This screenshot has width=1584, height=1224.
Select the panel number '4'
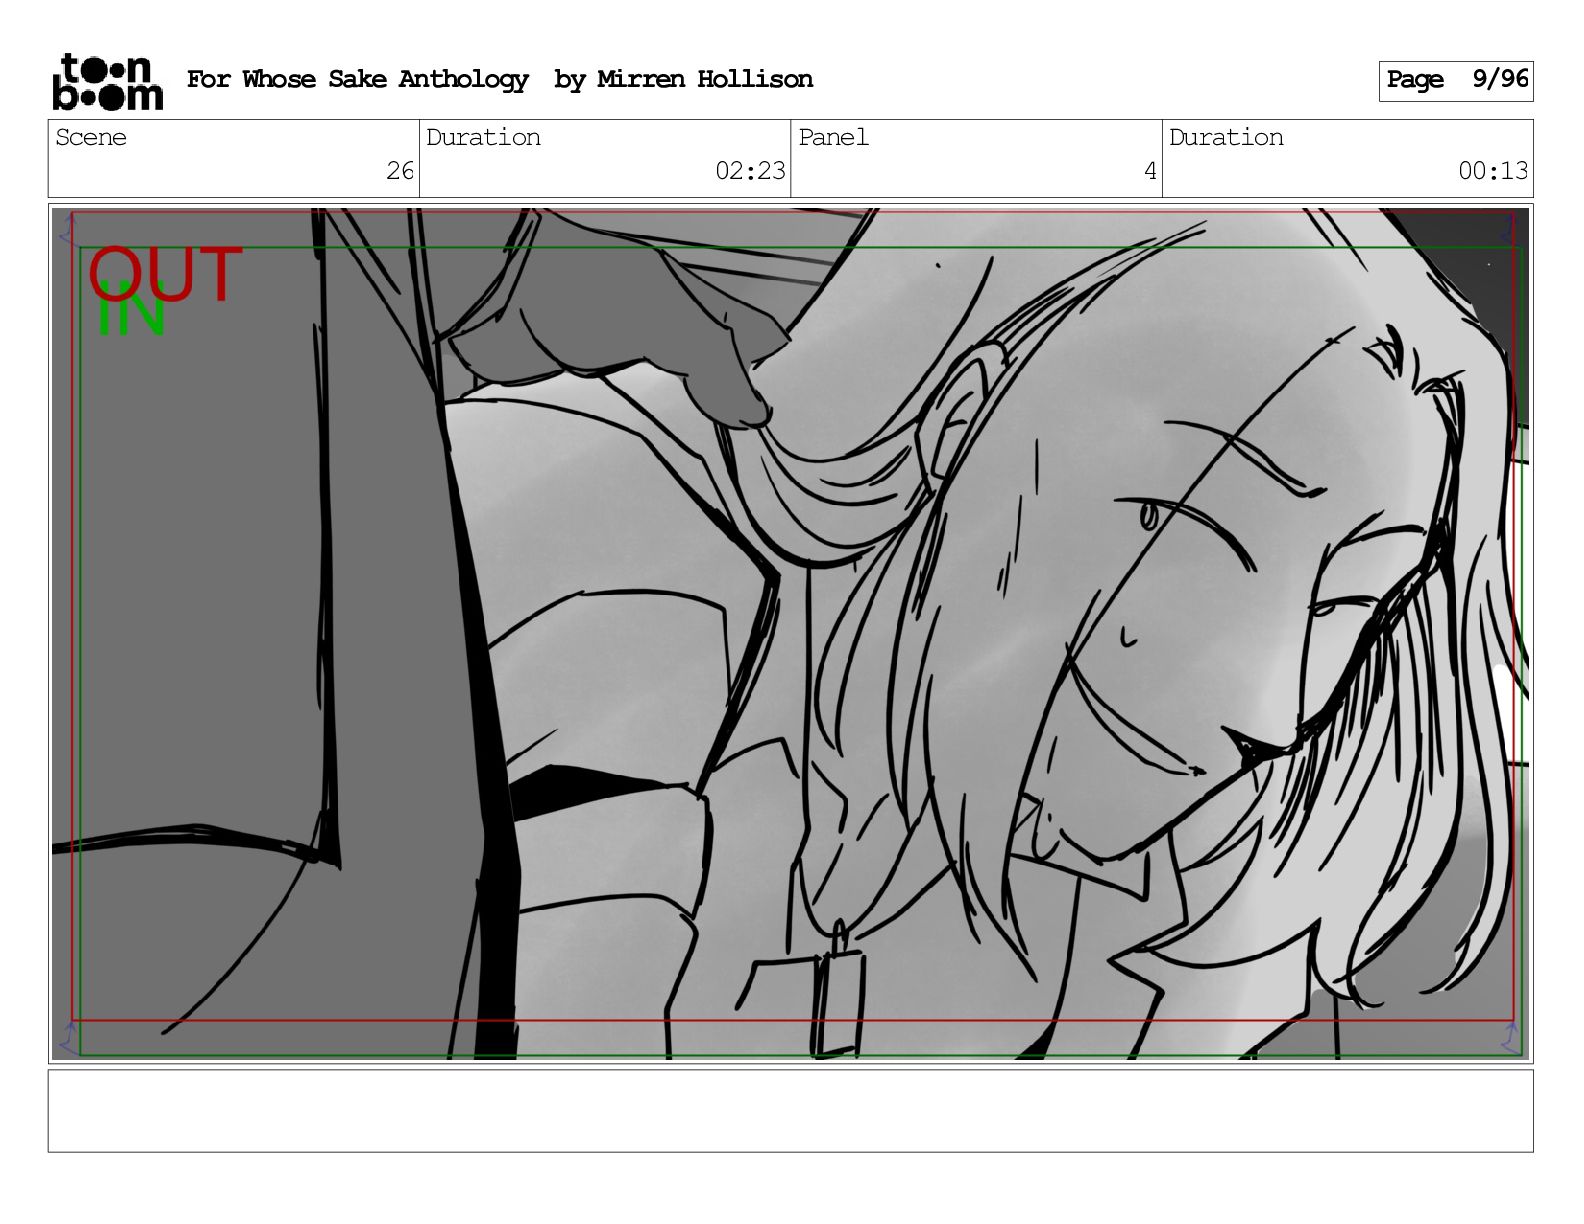[x=1150, y=171]
